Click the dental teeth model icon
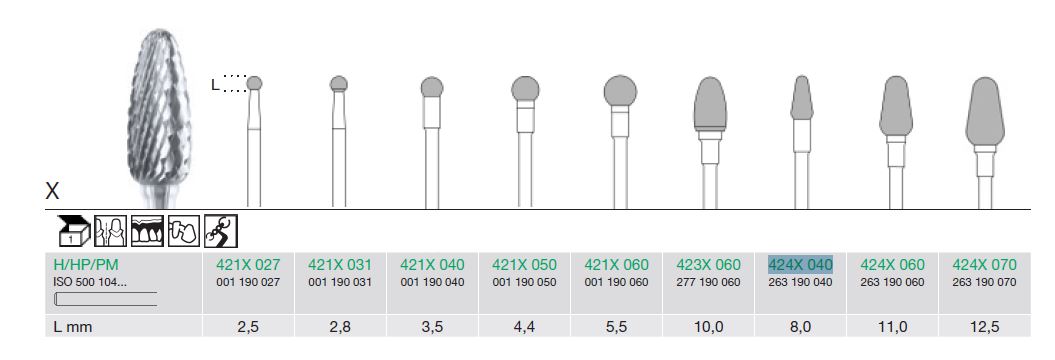 (x=147, y=231)
